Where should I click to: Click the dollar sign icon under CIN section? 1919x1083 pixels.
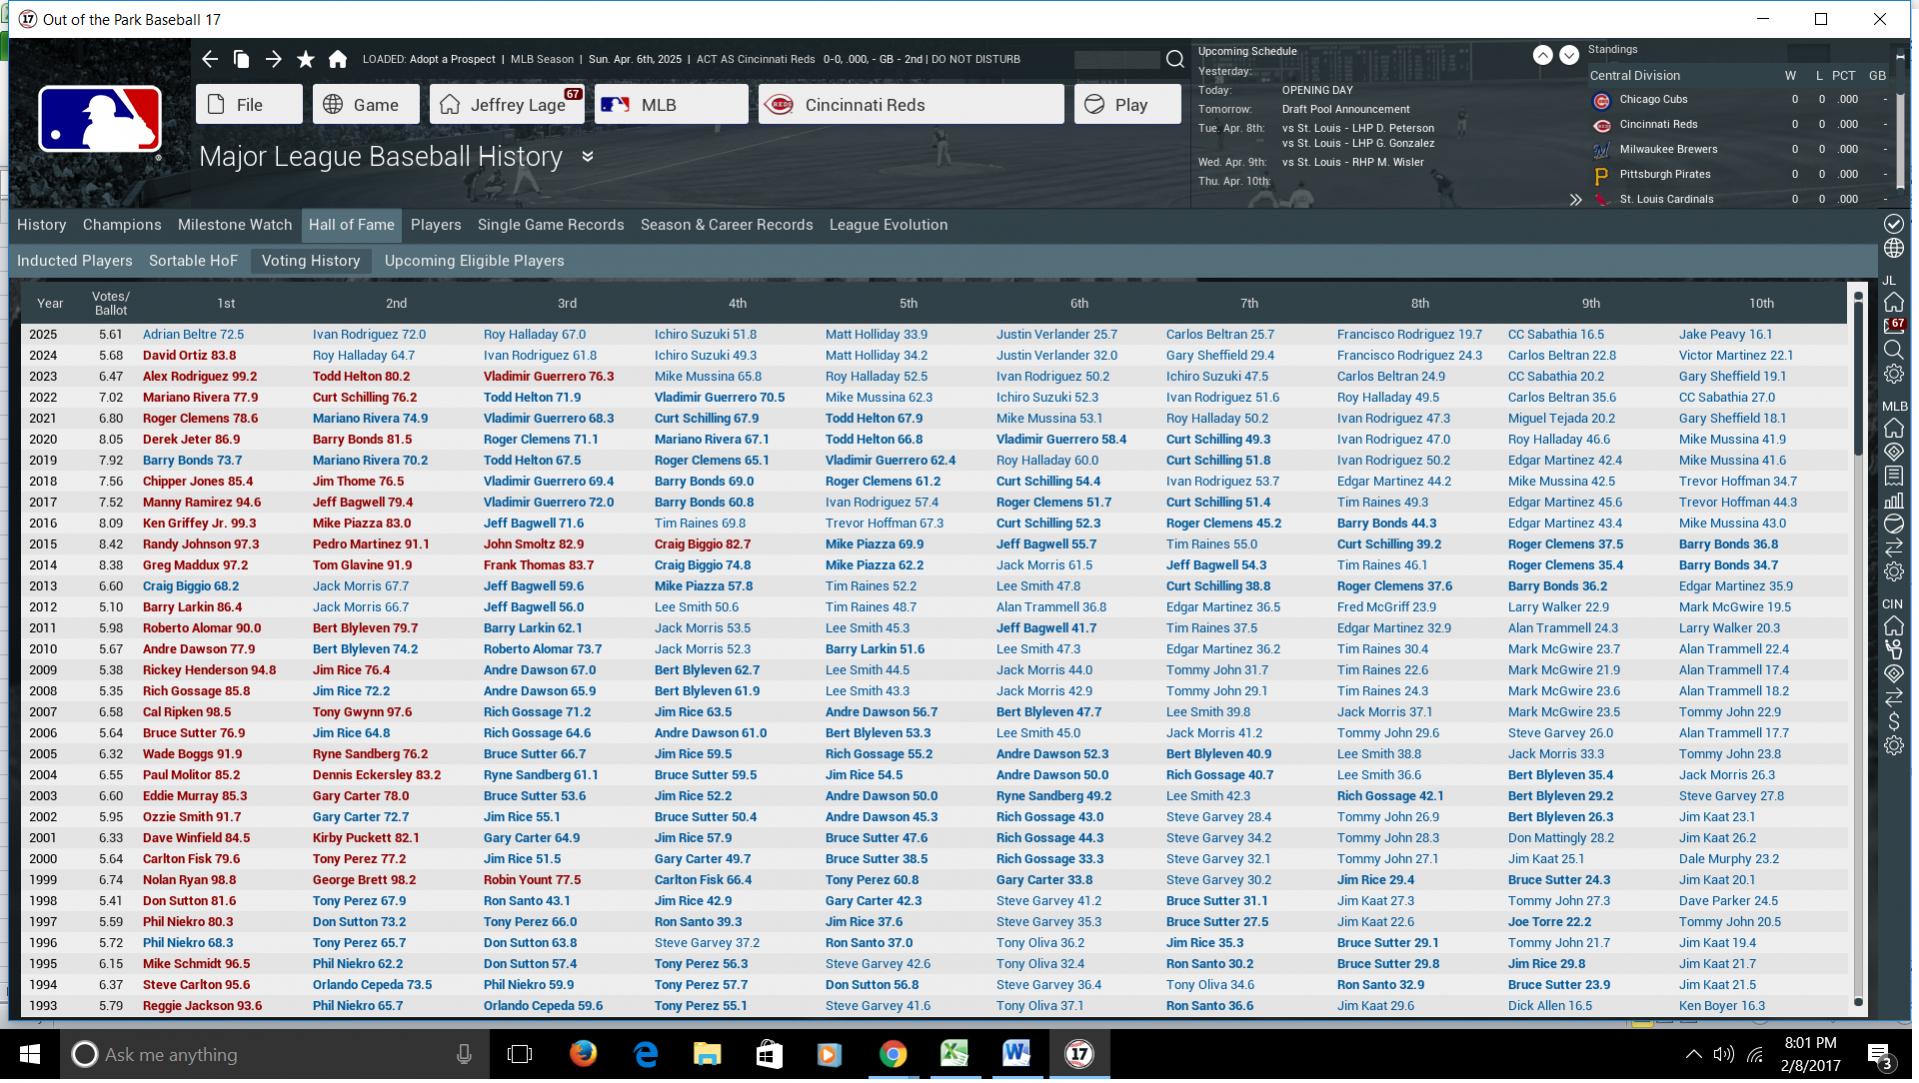[x=1893, y=721]
